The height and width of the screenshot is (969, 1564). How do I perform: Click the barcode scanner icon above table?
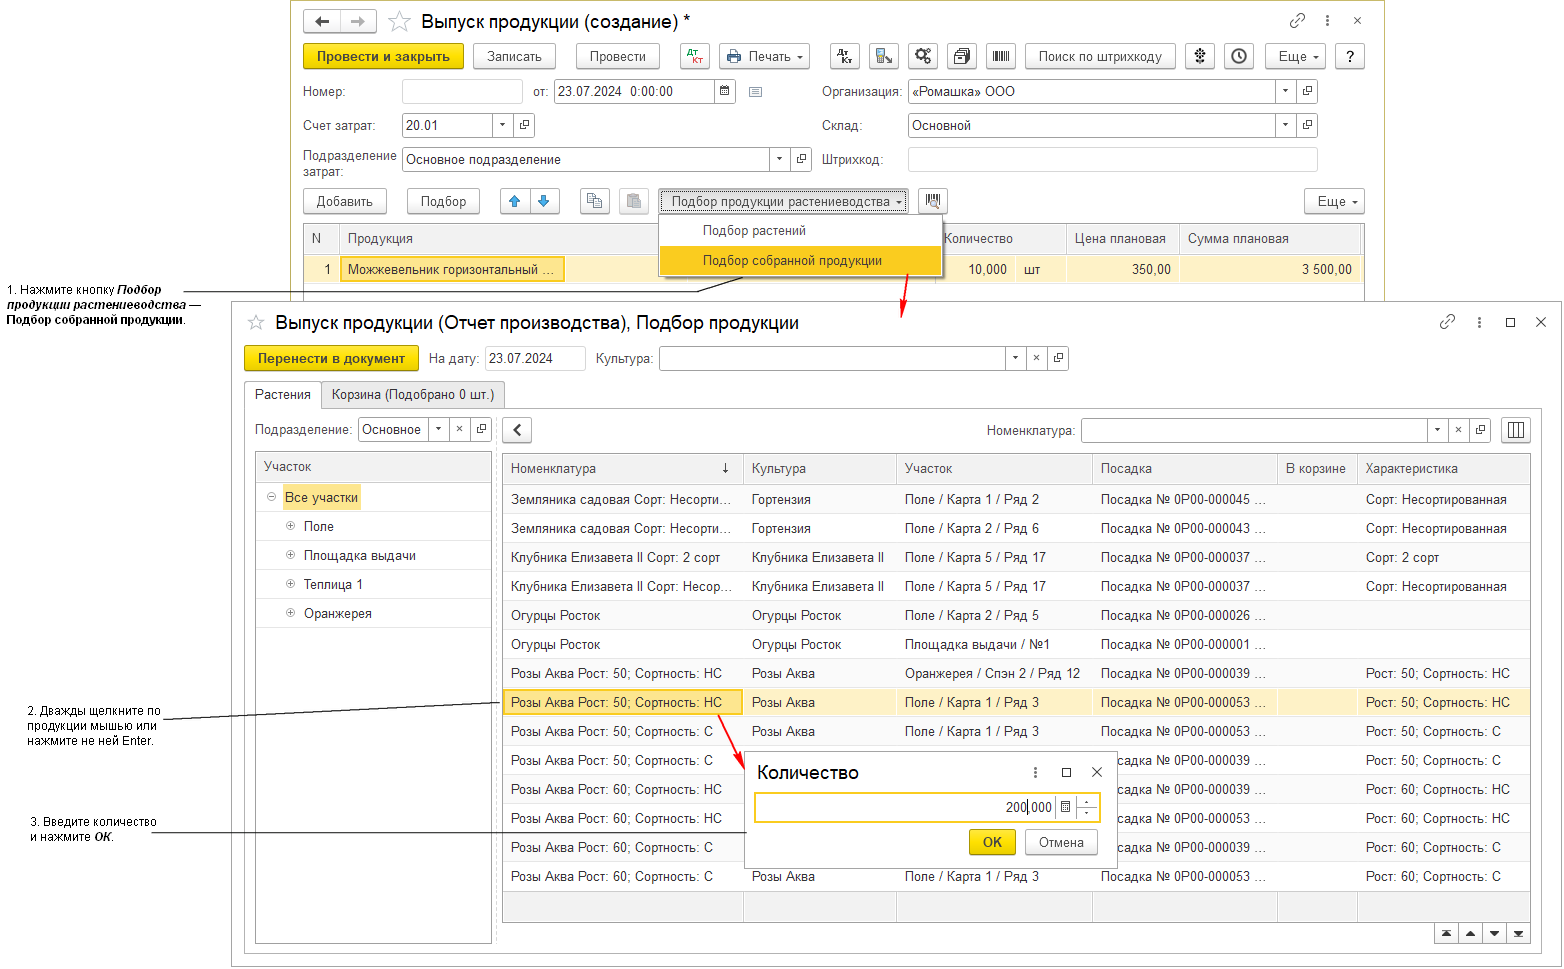932,201
